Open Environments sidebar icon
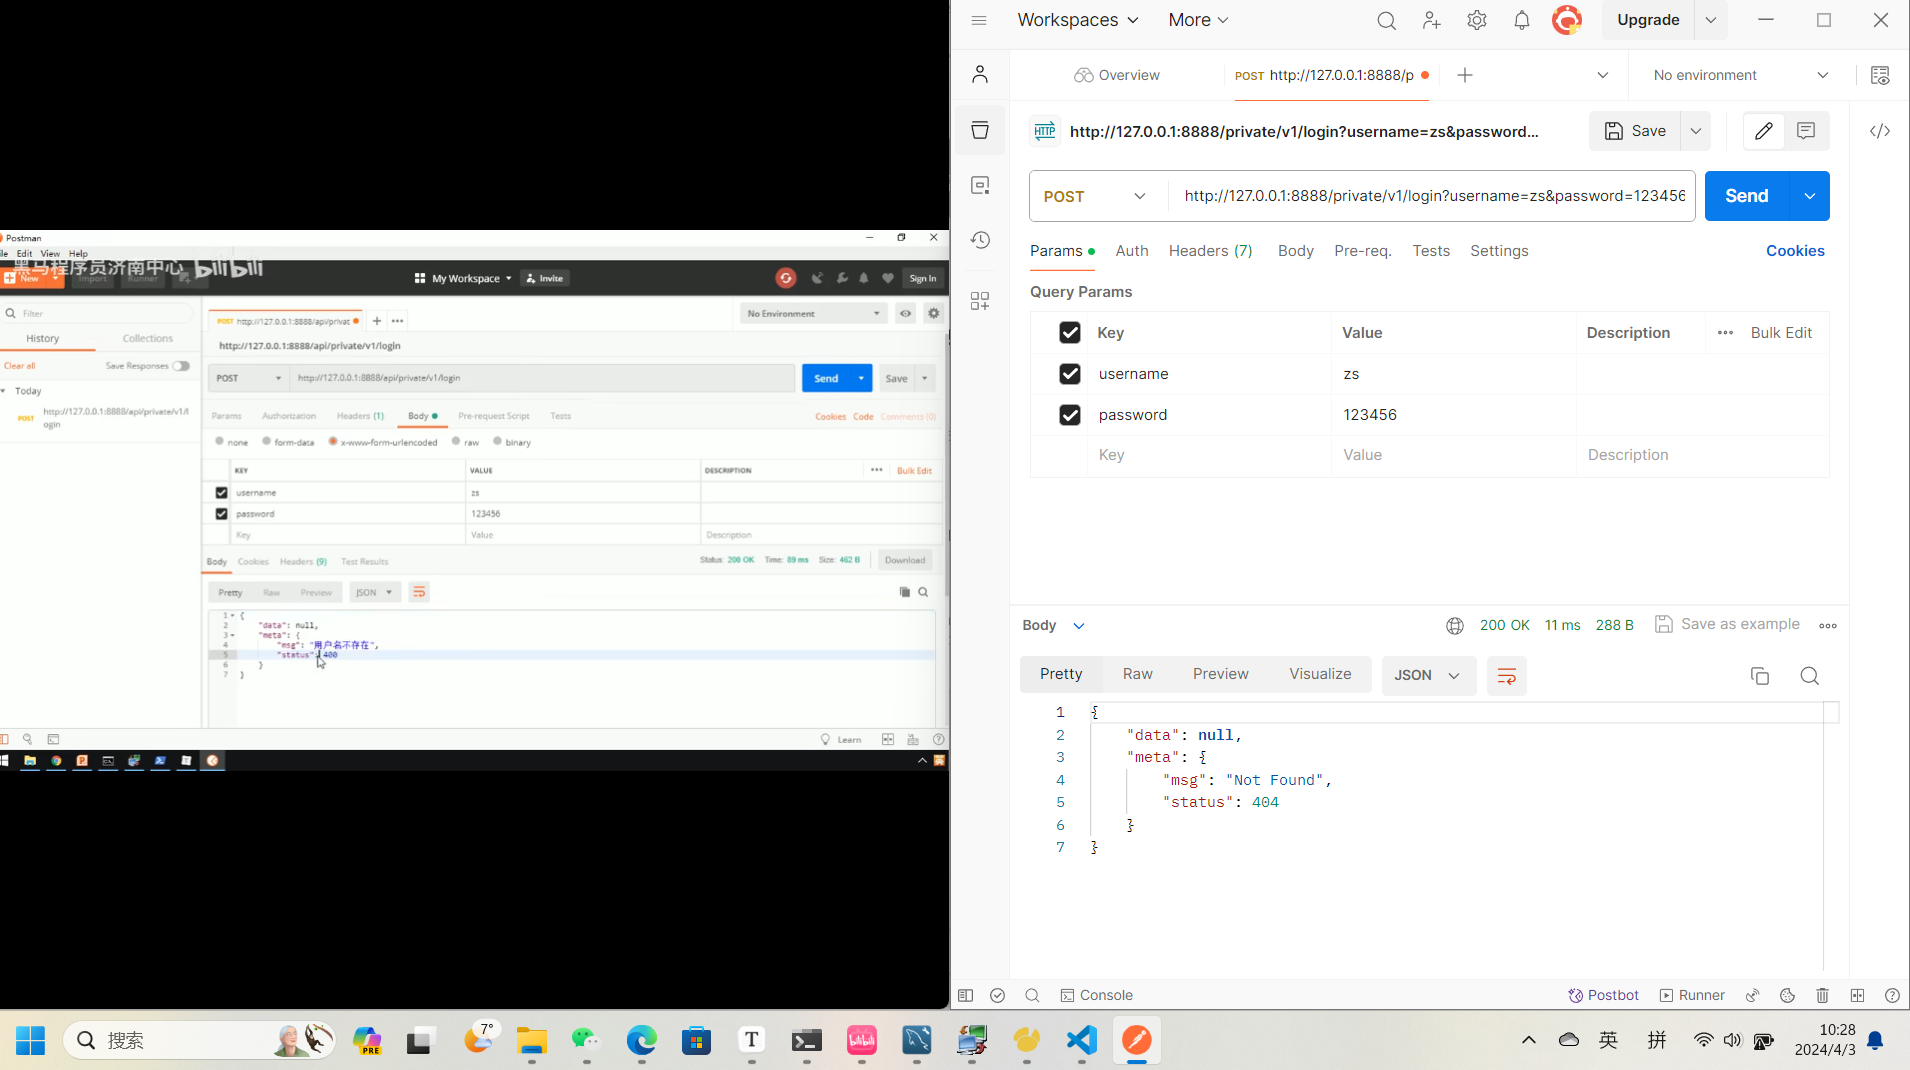Image resolution: width=1910 pixels, height=1070 pixels. coord(980,185)
